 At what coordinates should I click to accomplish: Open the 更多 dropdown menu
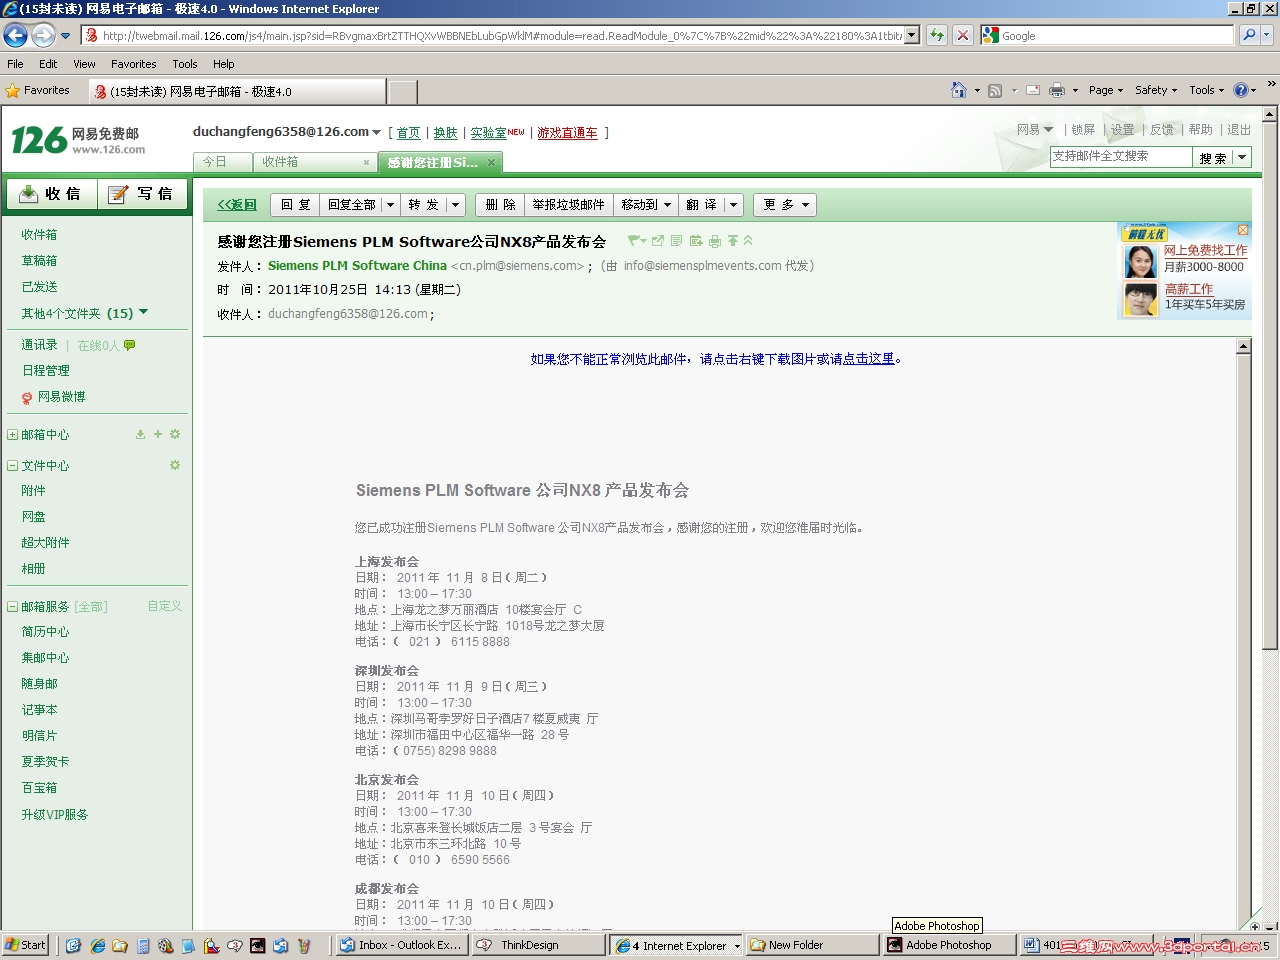[x=785, y=205]
